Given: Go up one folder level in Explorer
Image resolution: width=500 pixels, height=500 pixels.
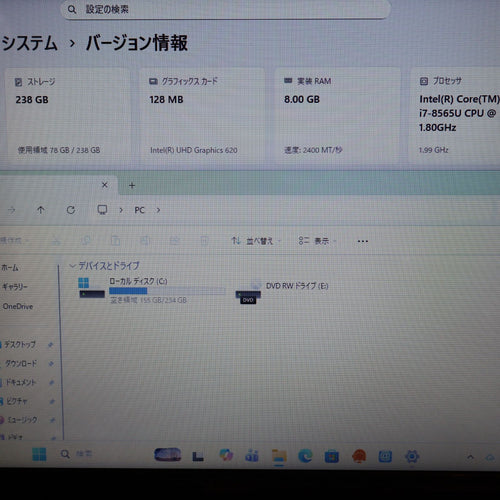Looking at the screenshot, I should click(x=41, y=210).
